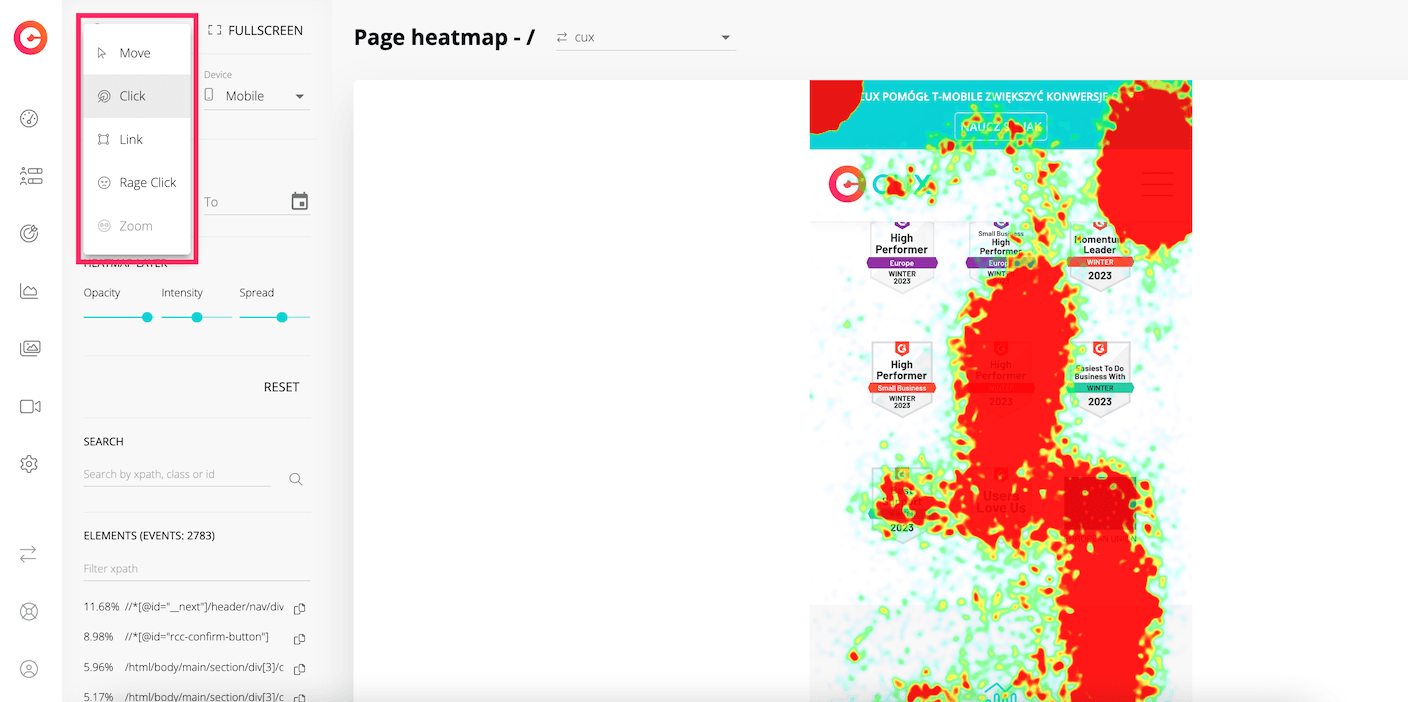This screenshot has width=1408, height=702.
Task: Open the cux project dropdown
Action: click(645, 38)
